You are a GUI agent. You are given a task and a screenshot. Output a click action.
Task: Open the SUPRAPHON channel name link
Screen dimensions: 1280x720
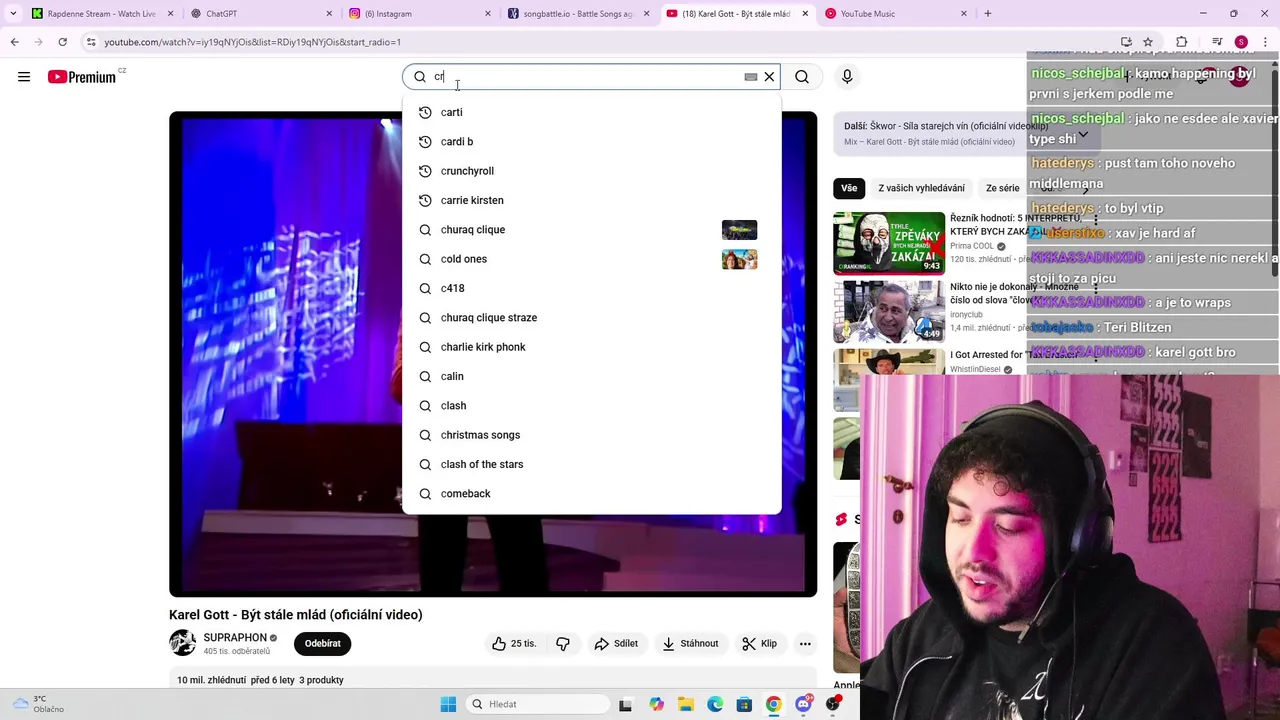235,637
